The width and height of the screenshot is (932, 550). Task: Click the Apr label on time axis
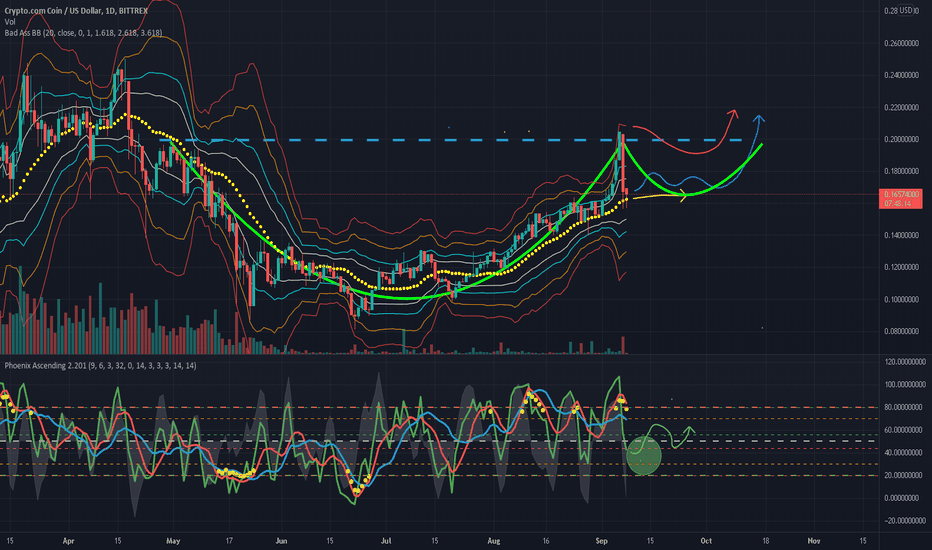[x=68, y=541]
